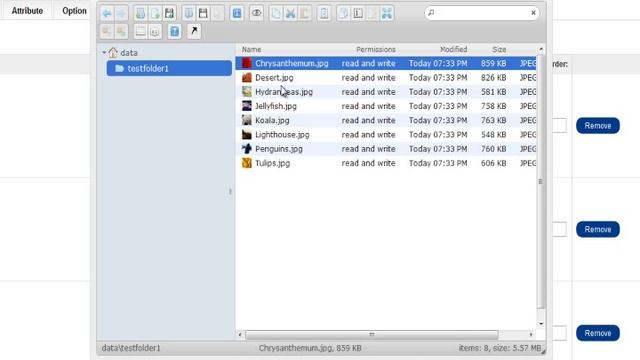Click the Koala.jpg thumbnail icon

(247, 120)
